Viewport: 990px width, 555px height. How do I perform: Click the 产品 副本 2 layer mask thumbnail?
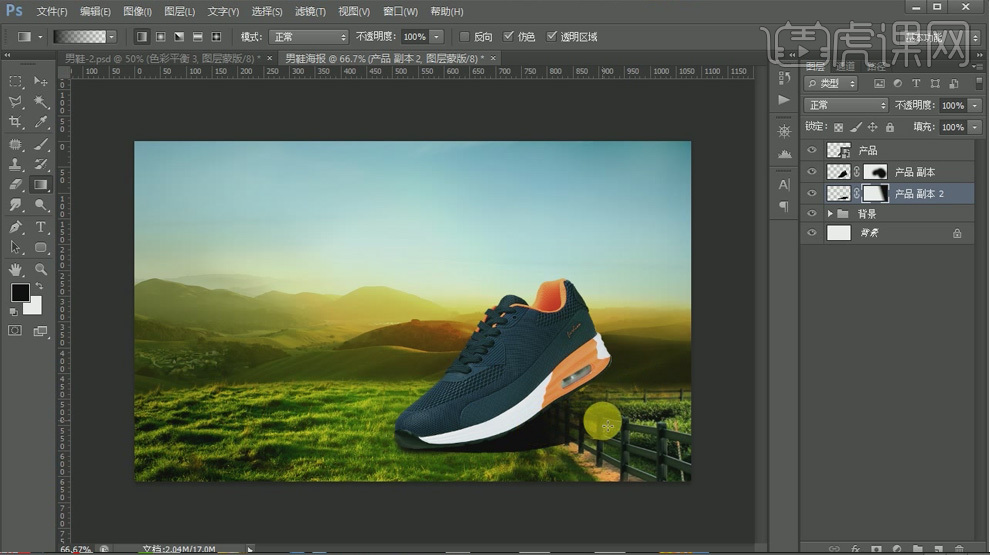tap(875, 193)
